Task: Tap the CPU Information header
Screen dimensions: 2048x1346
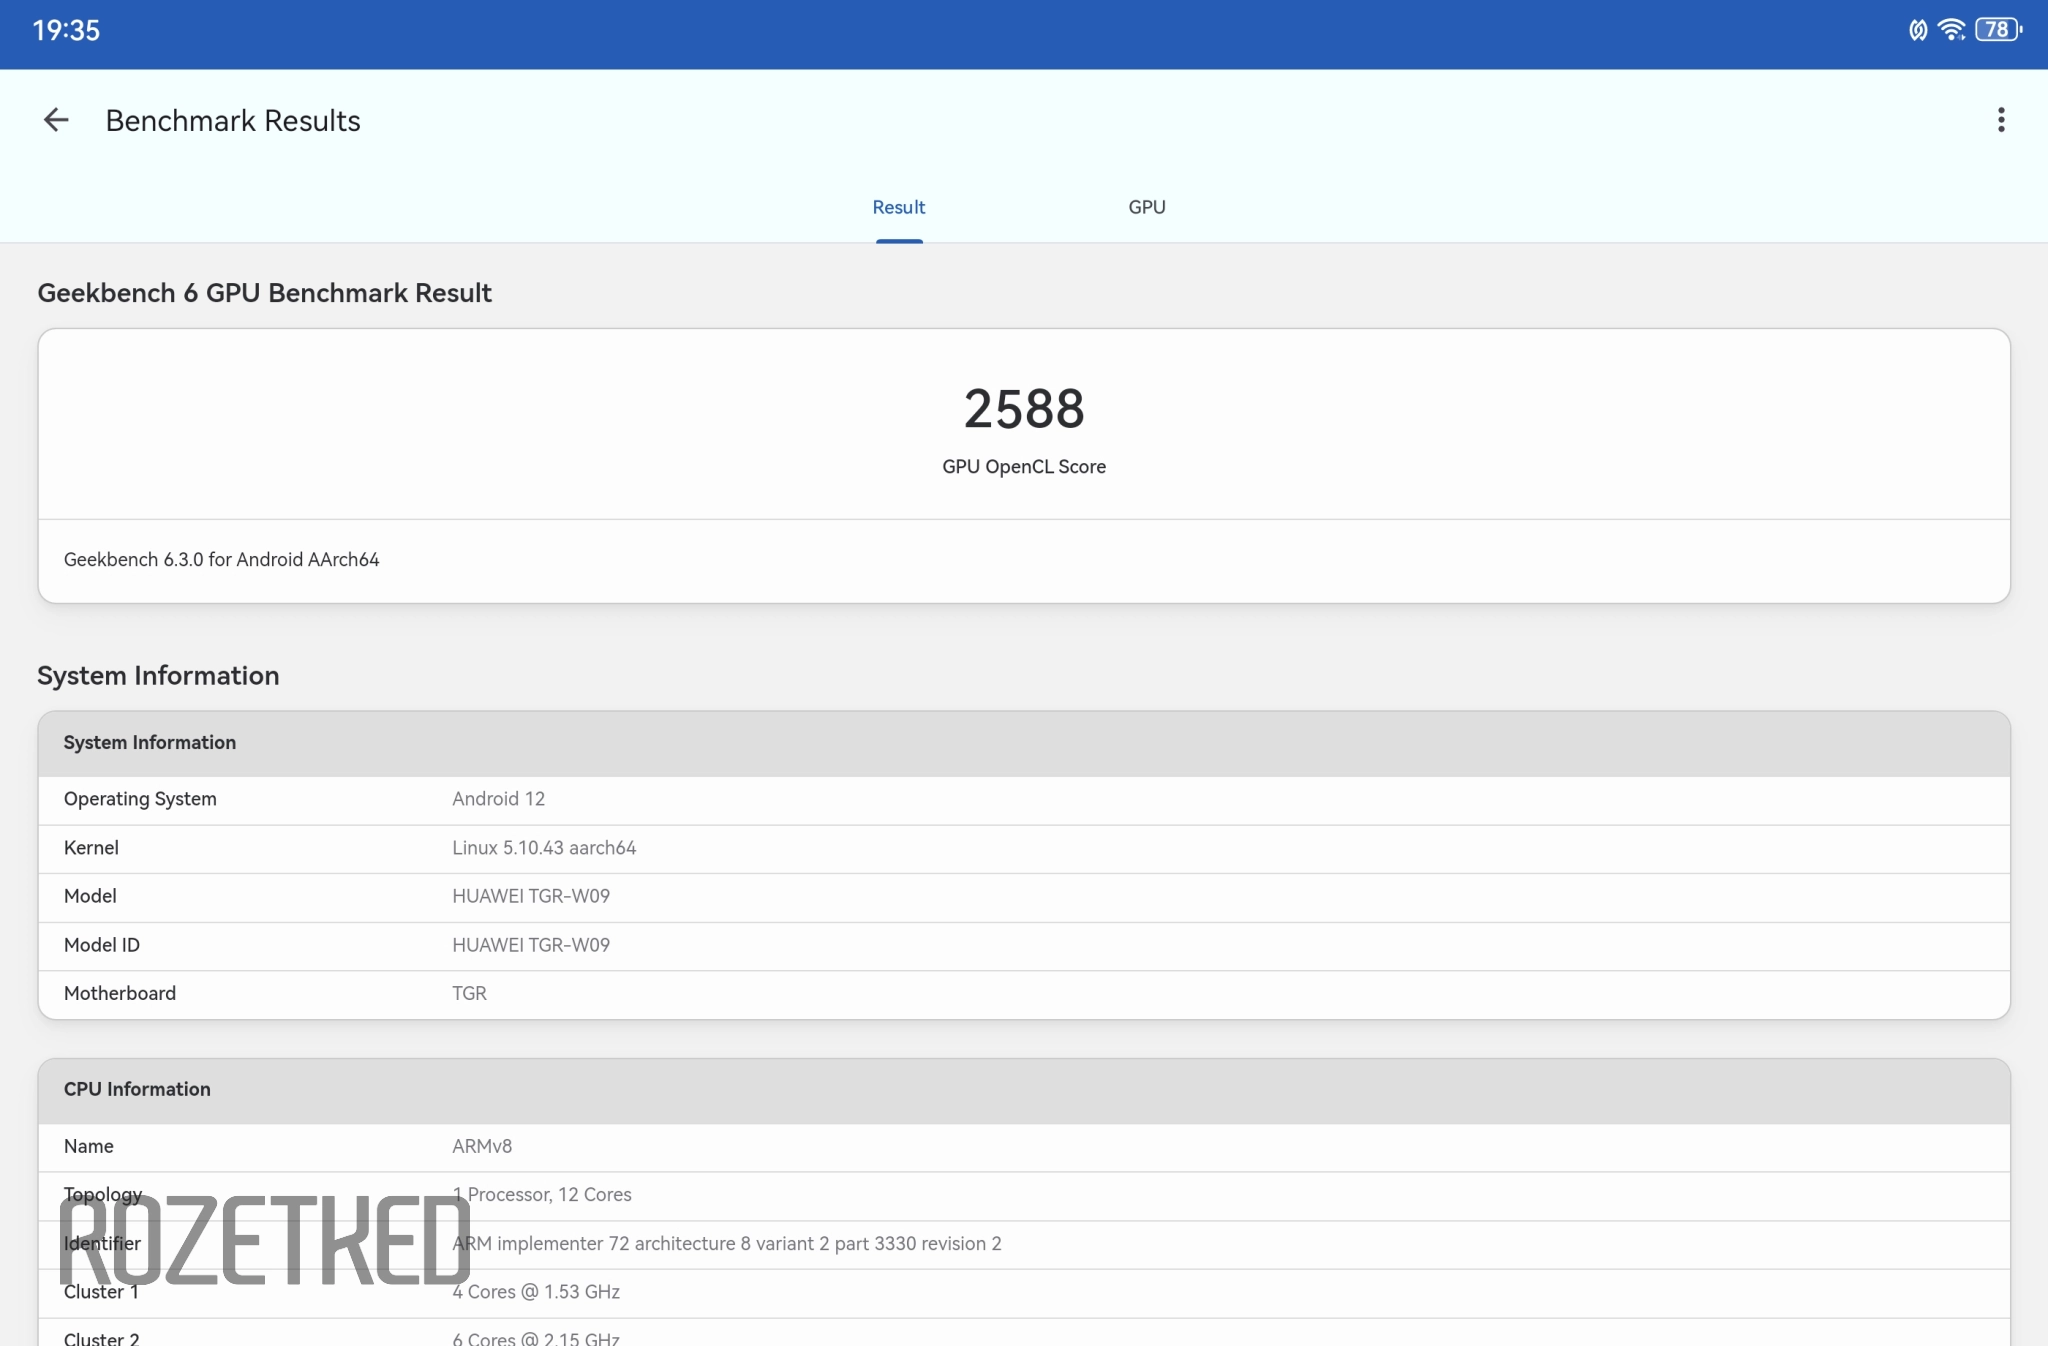Action: (137, 1089)
